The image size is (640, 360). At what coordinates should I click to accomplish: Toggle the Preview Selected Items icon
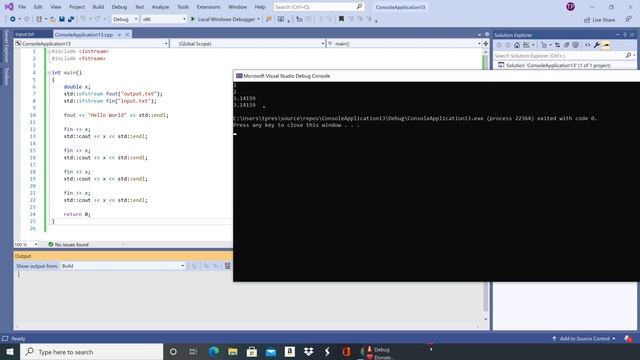click(606, 45)
